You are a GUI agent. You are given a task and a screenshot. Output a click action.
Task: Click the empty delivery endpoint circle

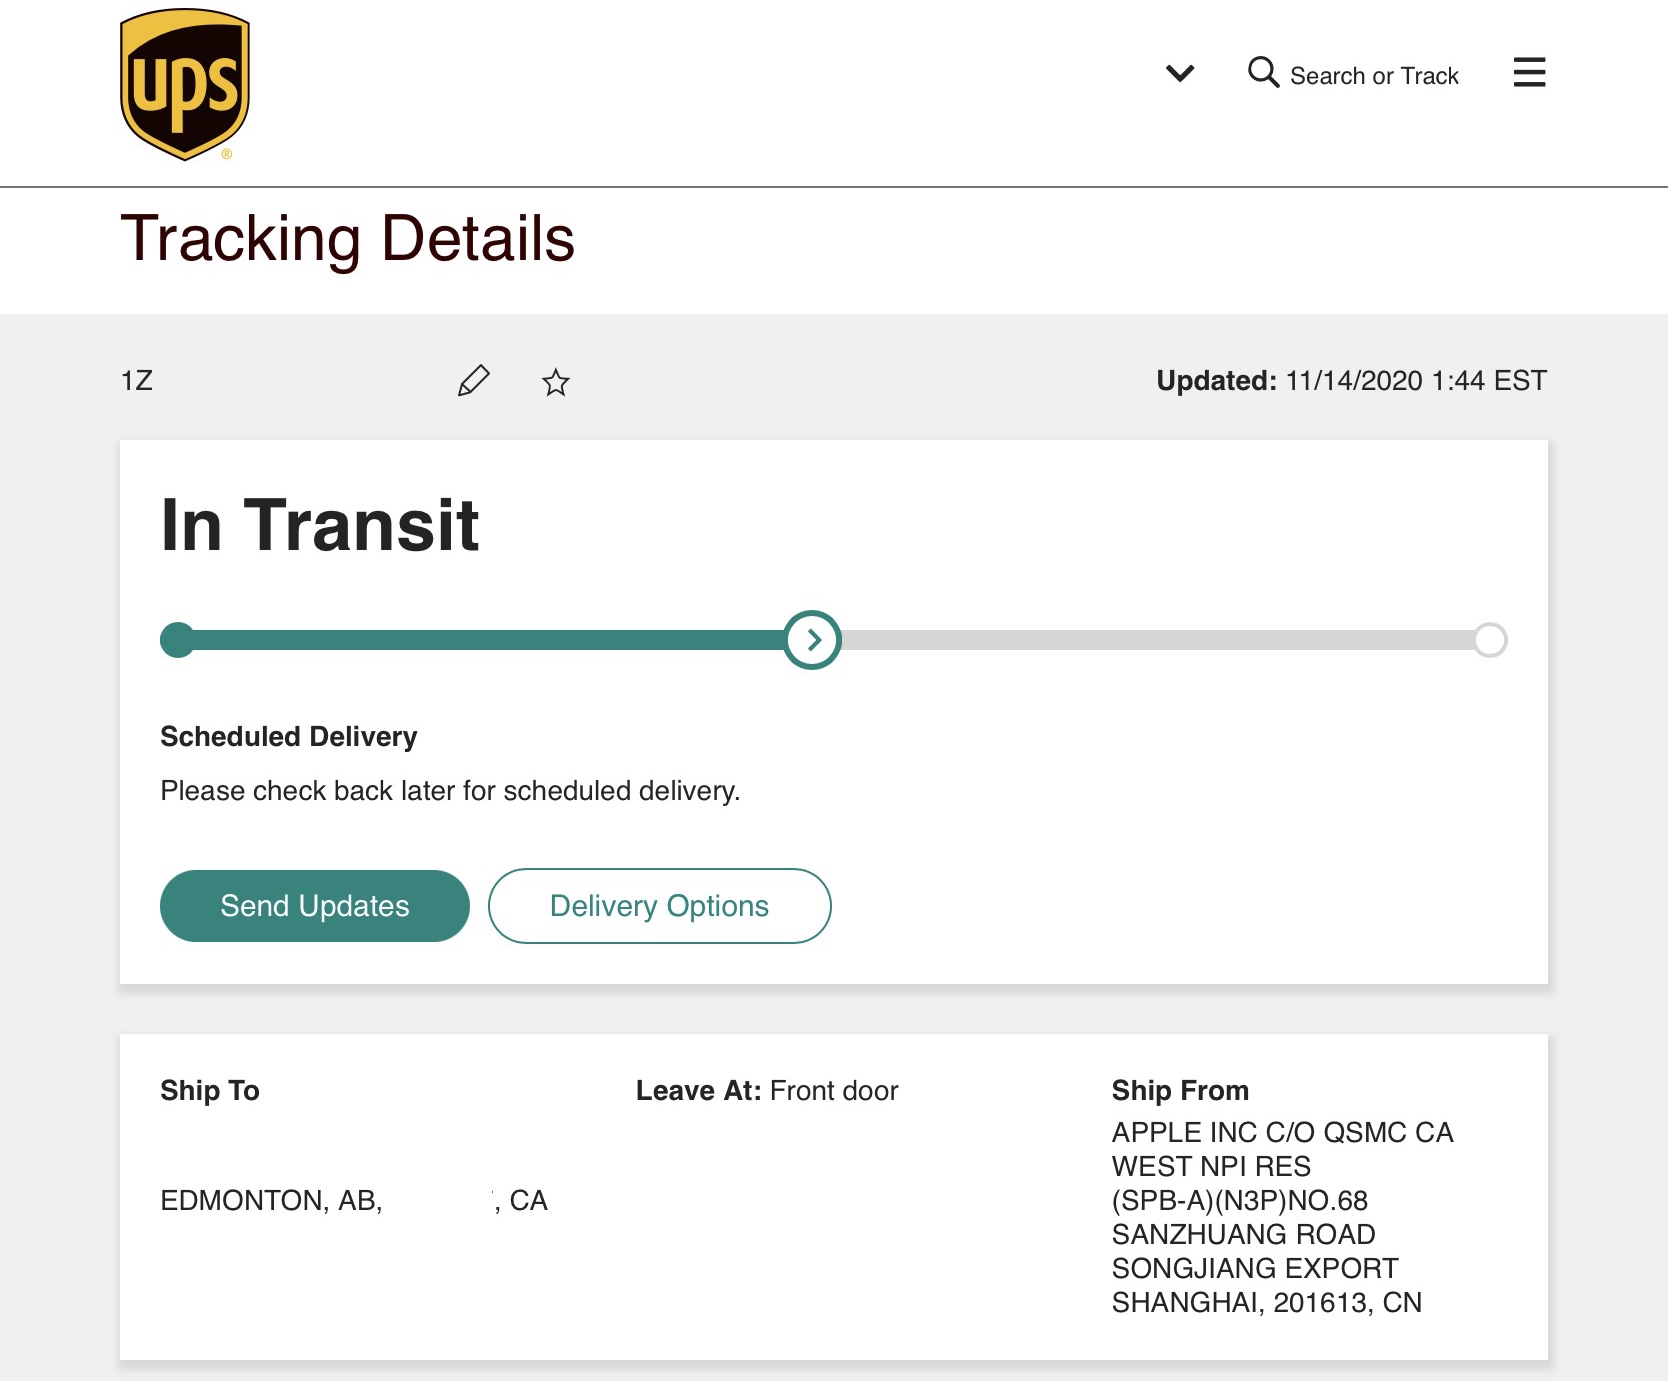click(1489, 640)
